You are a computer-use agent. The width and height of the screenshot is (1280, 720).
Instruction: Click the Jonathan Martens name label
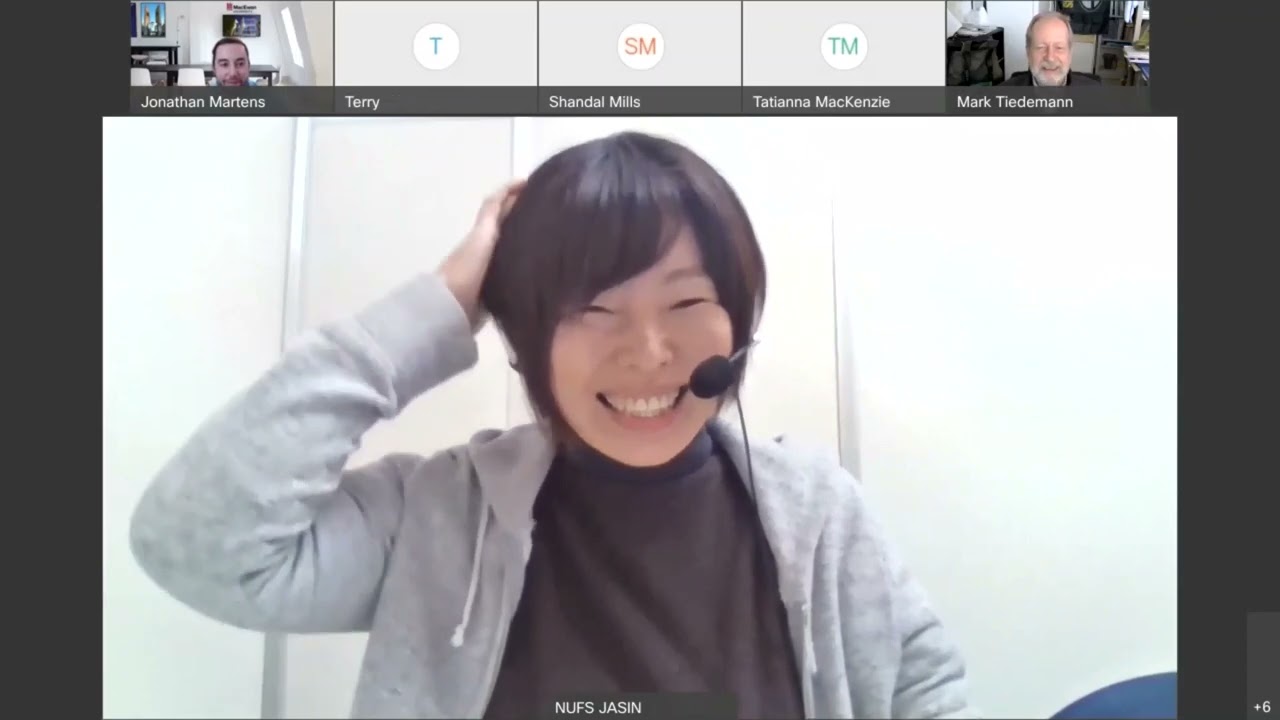203,101
